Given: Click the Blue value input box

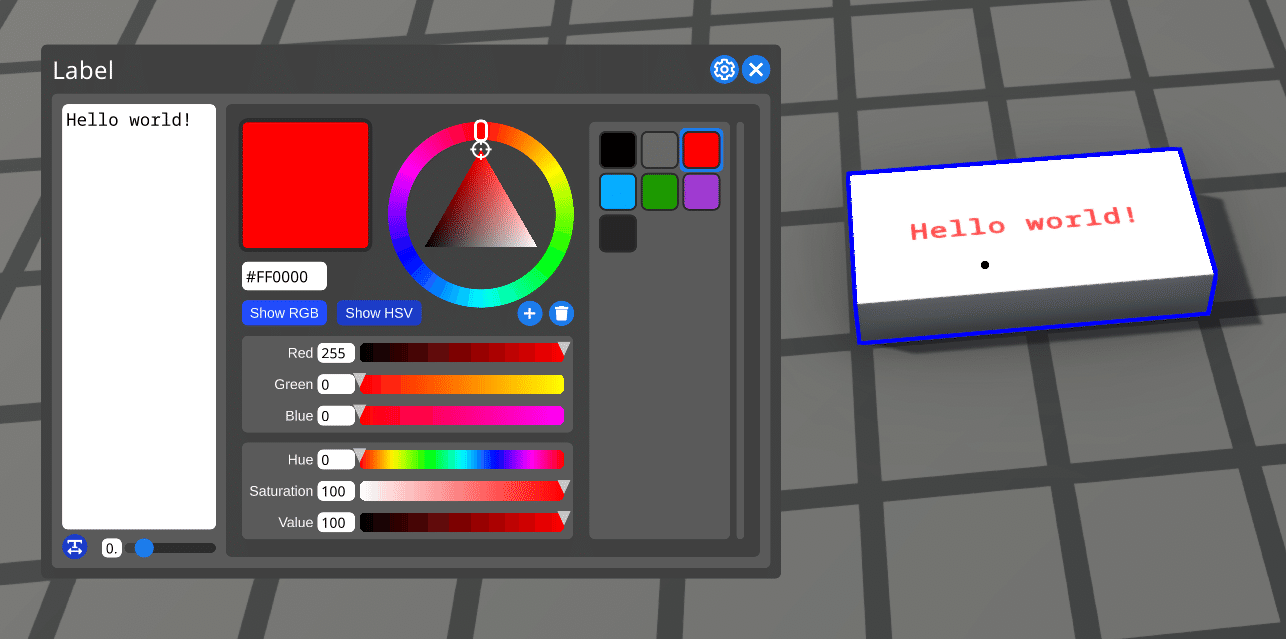Looking at the screenshot, I should [x=336, y=415].
